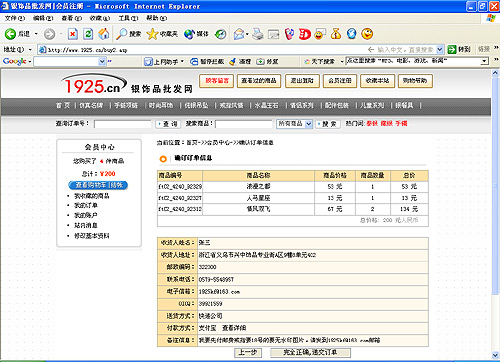The width and height of the screenshot is (500, 362).
Task: Select 儿童系列 in the navigation bar
Action: tap(372, 105)
